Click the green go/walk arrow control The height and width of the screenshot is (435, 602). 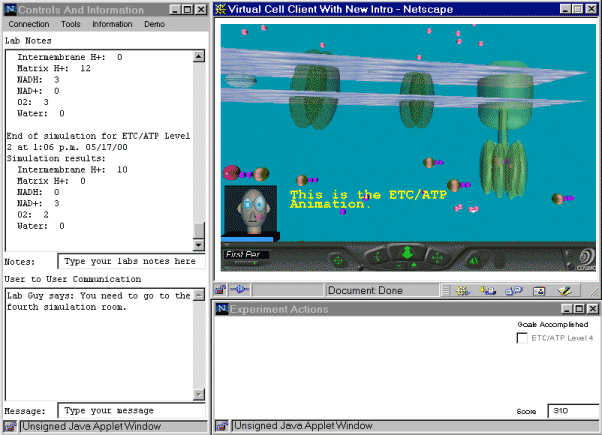pyautogui.click(x=407, y=254)
